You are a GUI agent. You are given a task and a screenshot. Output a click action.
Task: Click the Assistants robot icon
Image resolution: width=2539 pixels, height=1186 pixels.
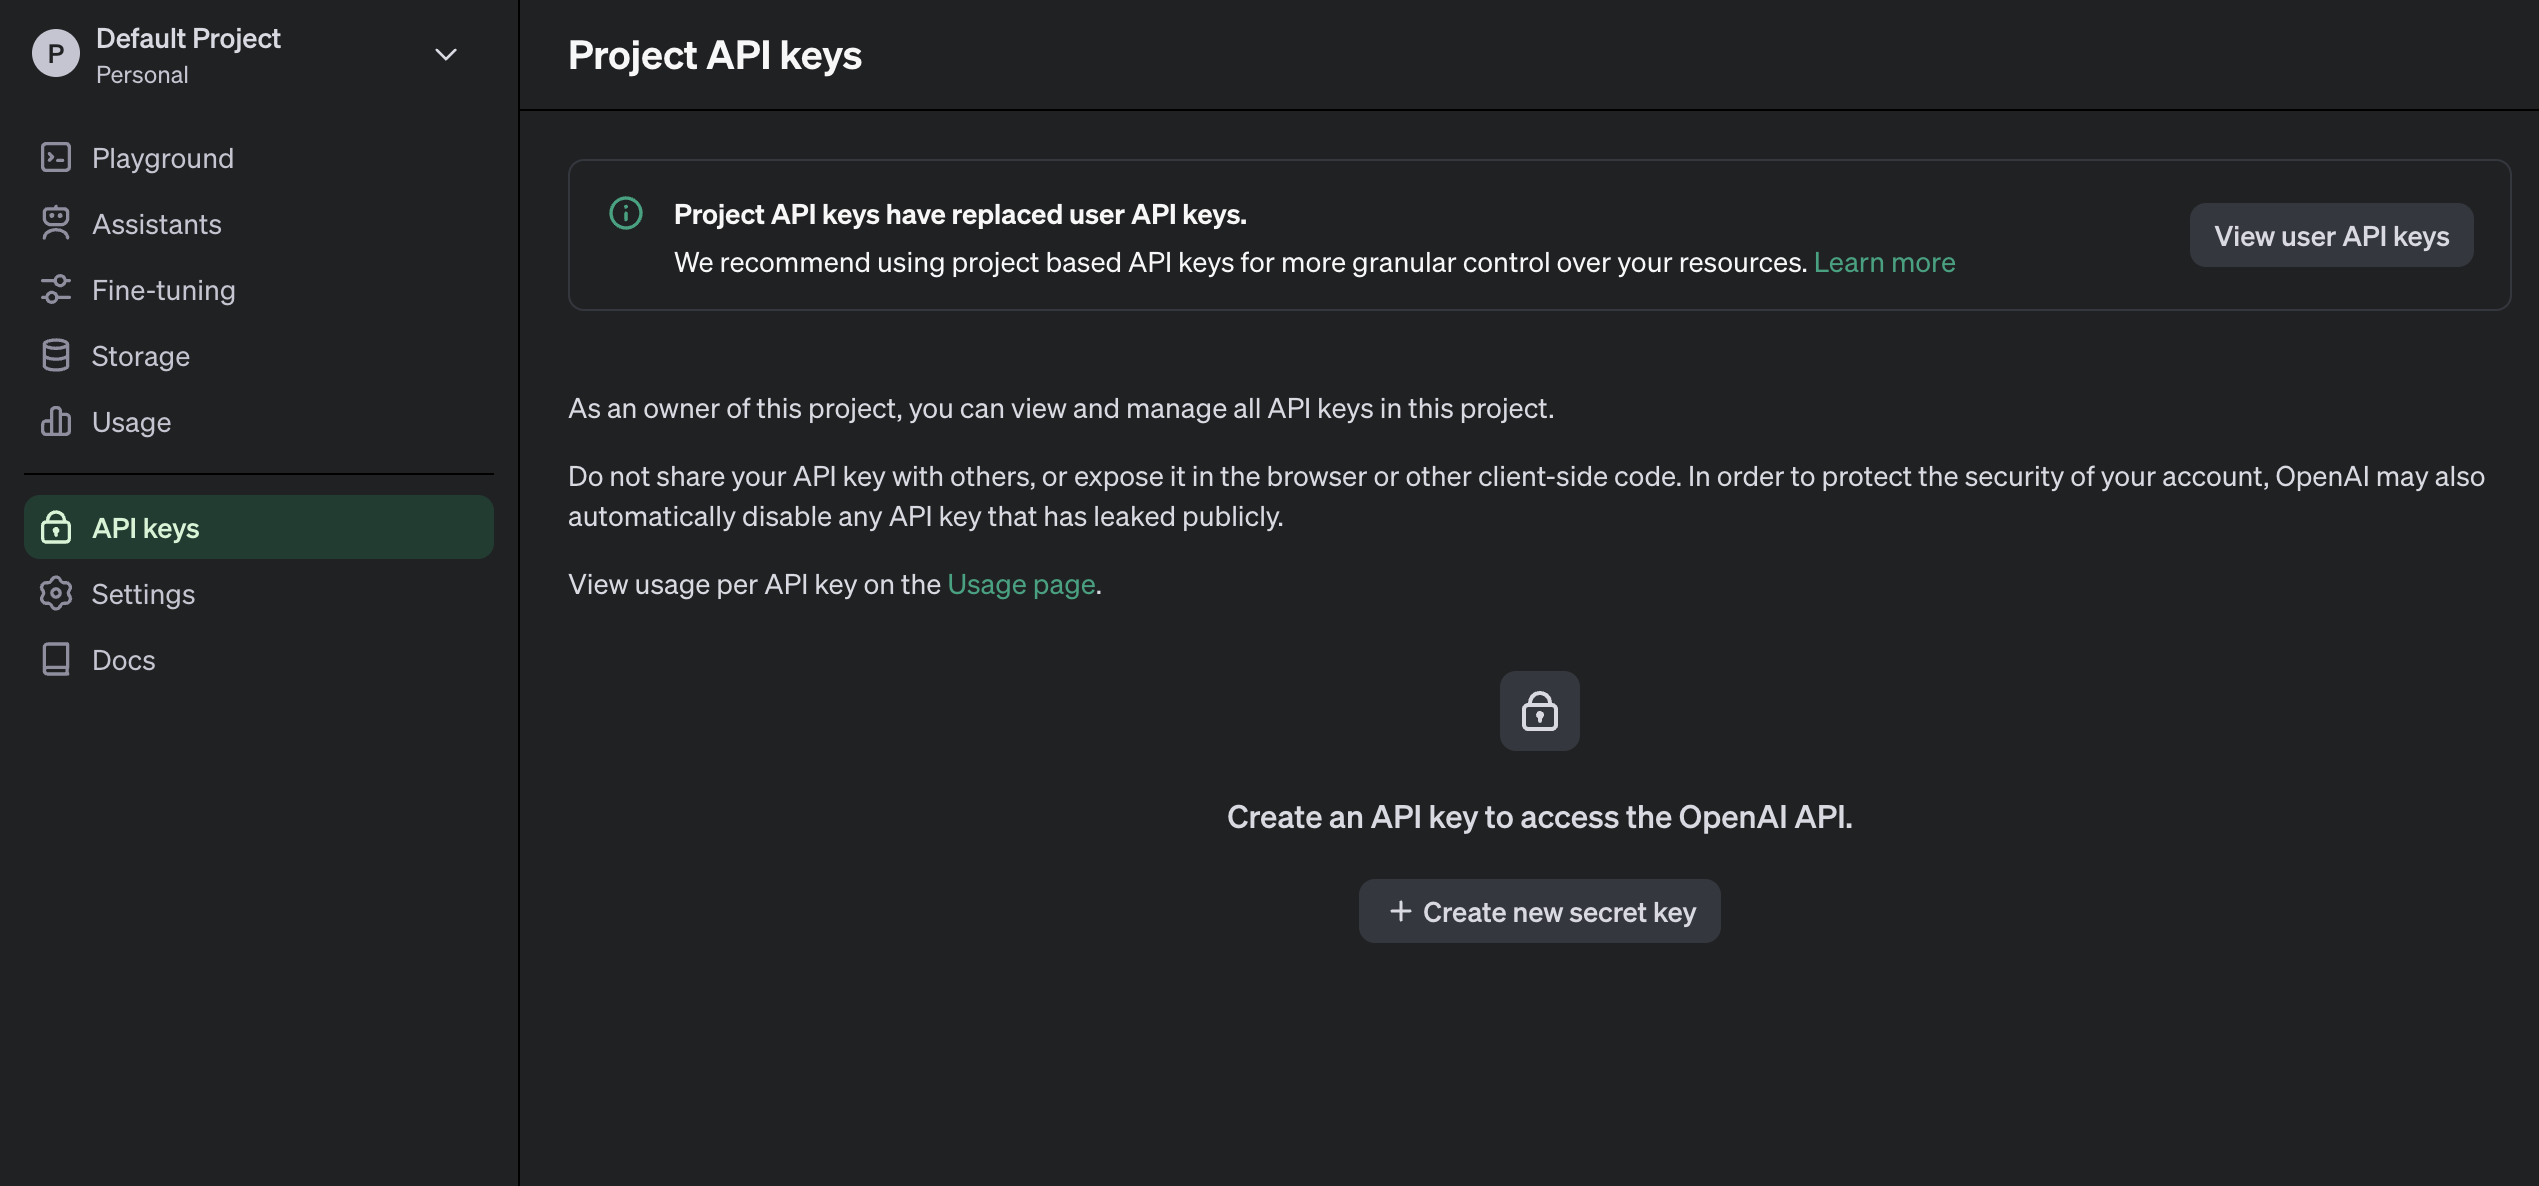point(56,223)
